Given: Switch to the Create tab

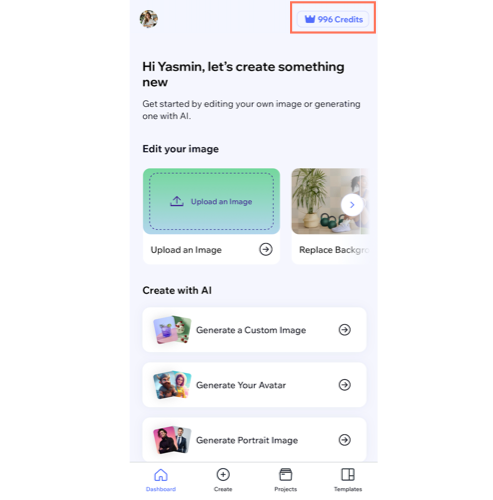Looking at the screenshot, I should (223, 480).
